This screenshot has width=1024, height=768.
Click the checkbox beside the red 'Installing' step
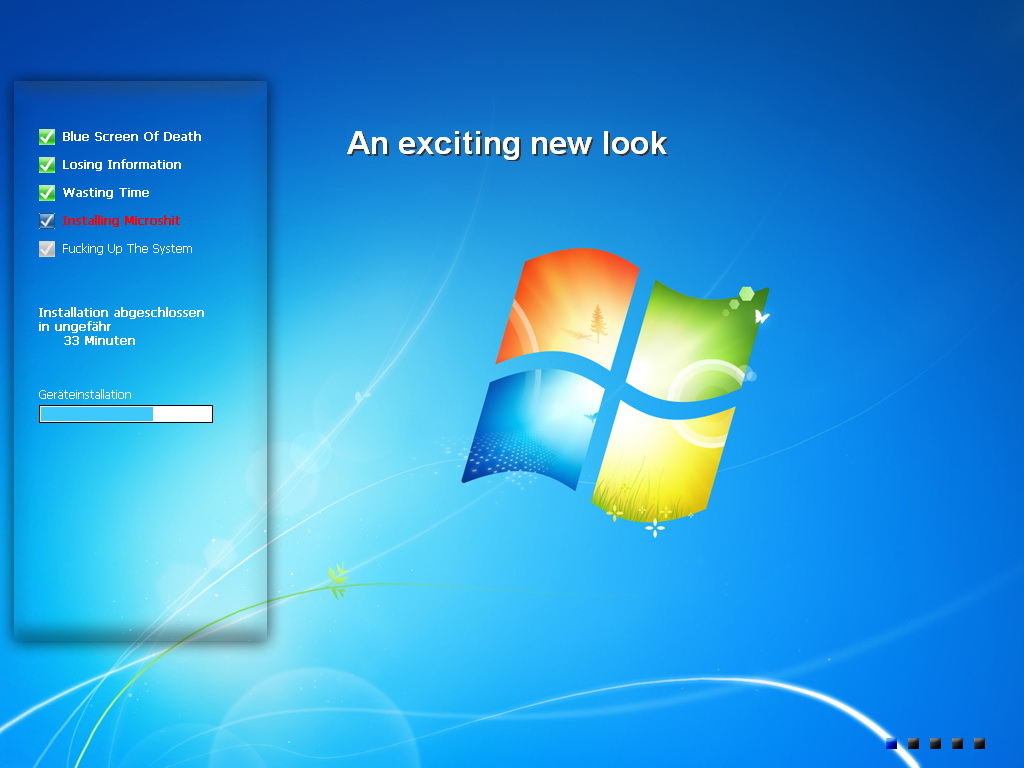[x=47, y=221]
